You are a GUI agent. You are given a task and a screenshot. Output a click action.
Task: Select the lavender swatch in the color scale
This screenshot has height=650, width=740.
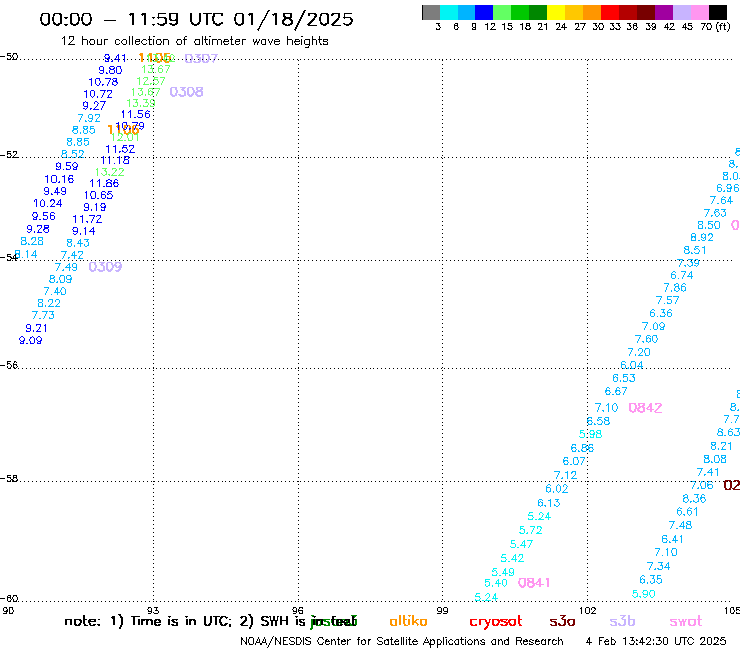pos(682,12)
